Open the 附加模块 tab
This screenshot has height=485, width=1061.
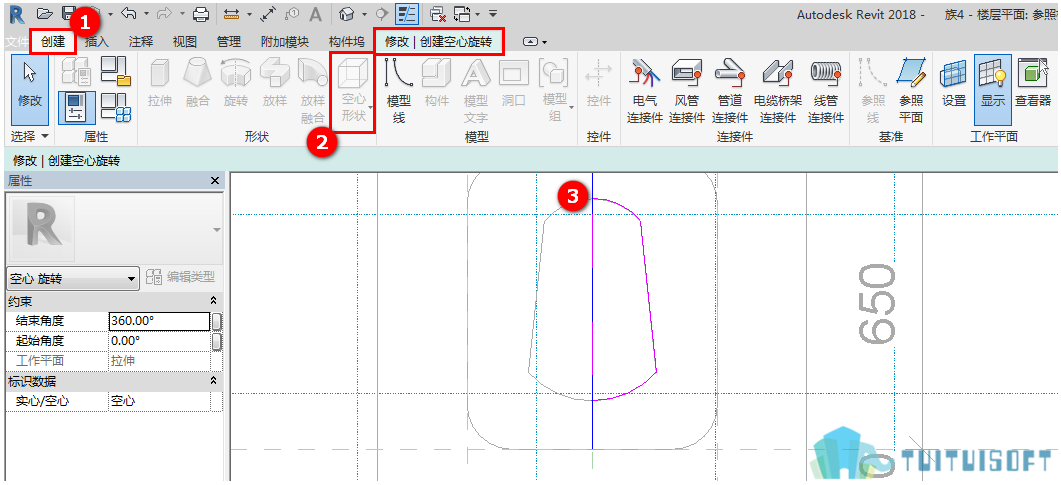tap(285, 42)
